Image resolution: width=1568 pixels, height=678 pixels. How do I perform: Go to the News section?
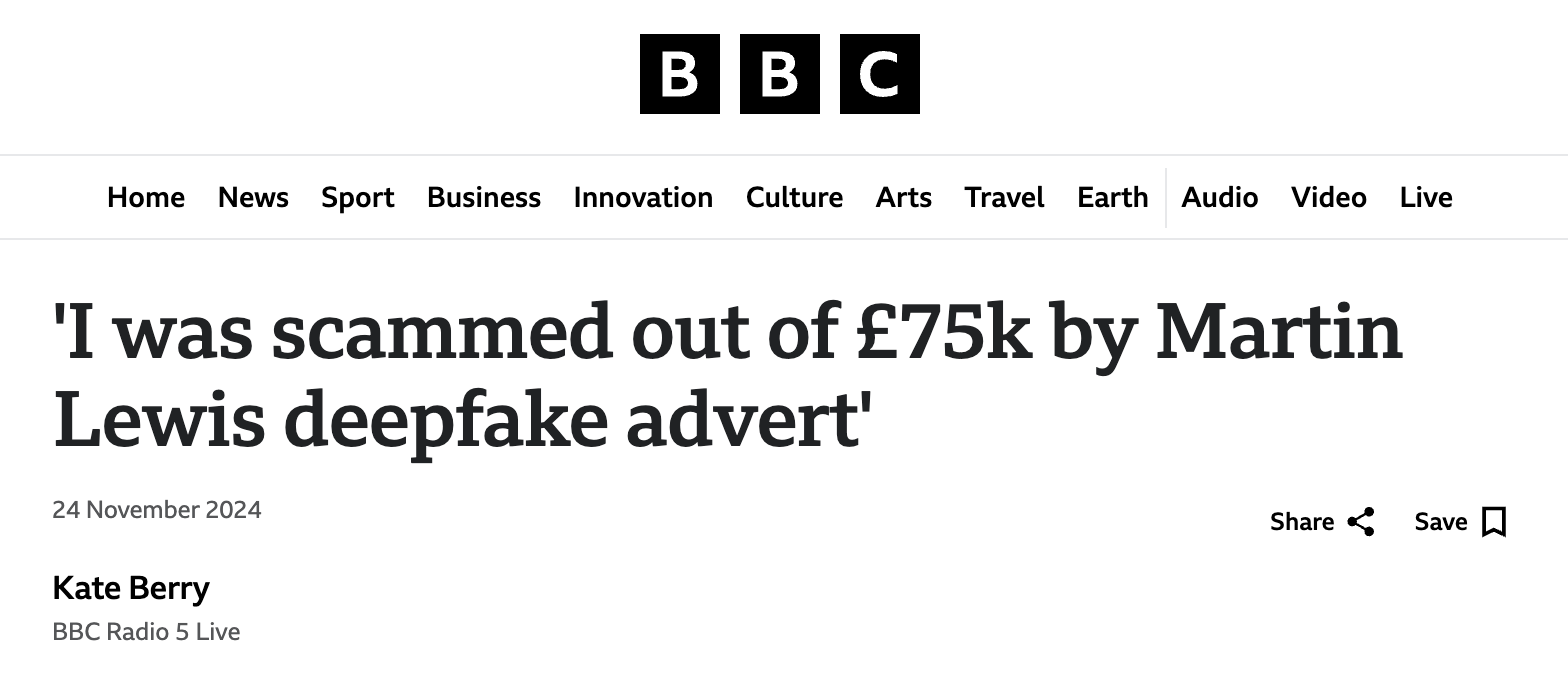pyautogui.click(x=253, y=198)
